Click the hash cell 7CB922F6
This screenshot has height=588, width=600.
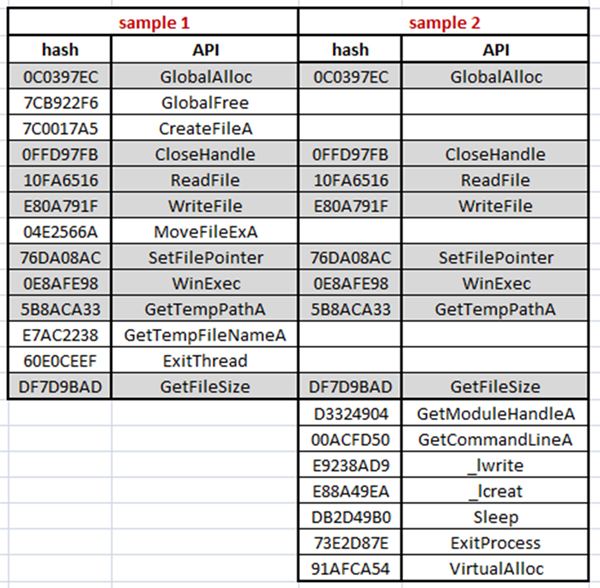[58, 102]
